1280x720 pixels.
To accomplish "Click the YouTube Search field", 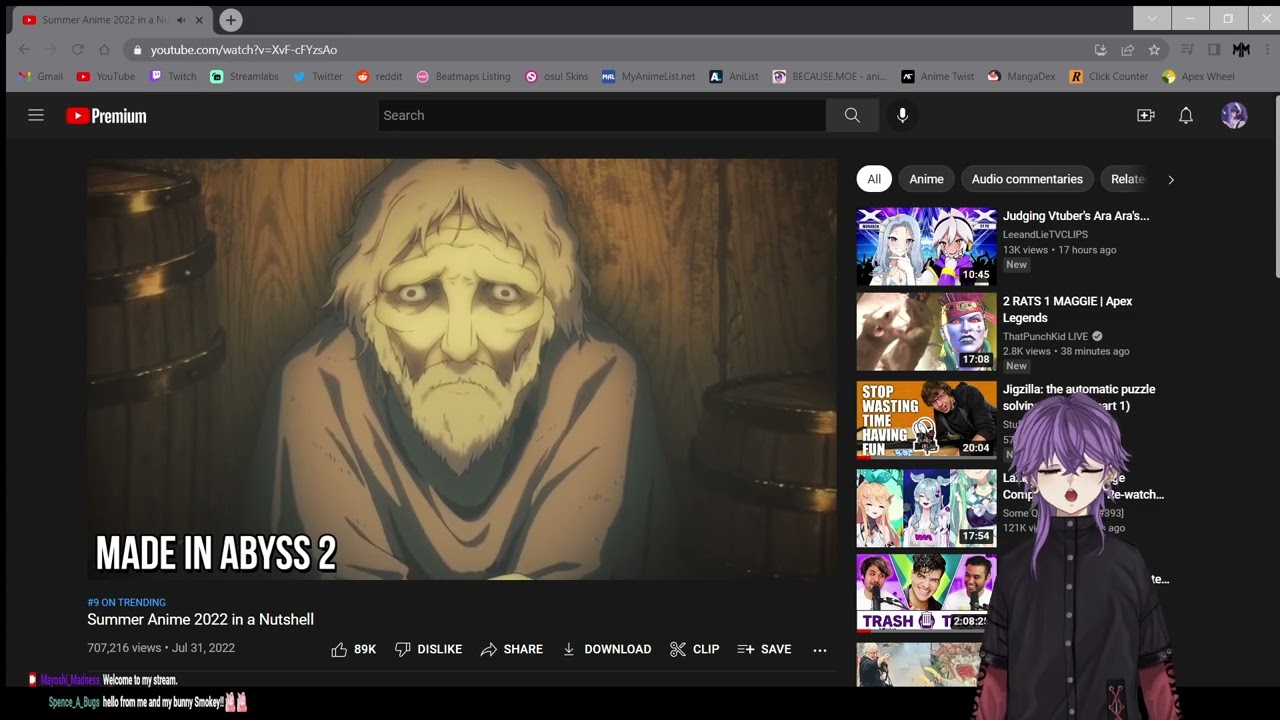I will [x=602, y=115].
